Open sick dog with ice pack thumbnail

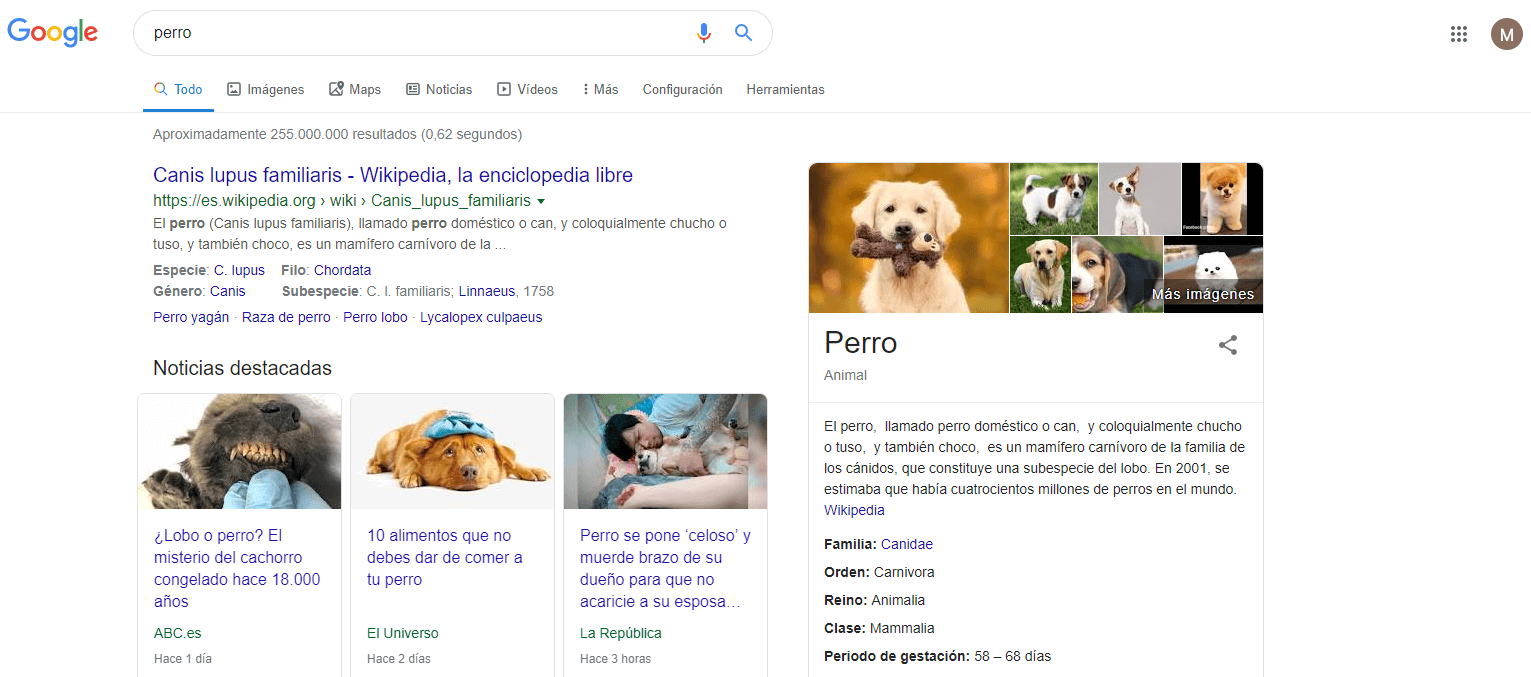(452, 451)
